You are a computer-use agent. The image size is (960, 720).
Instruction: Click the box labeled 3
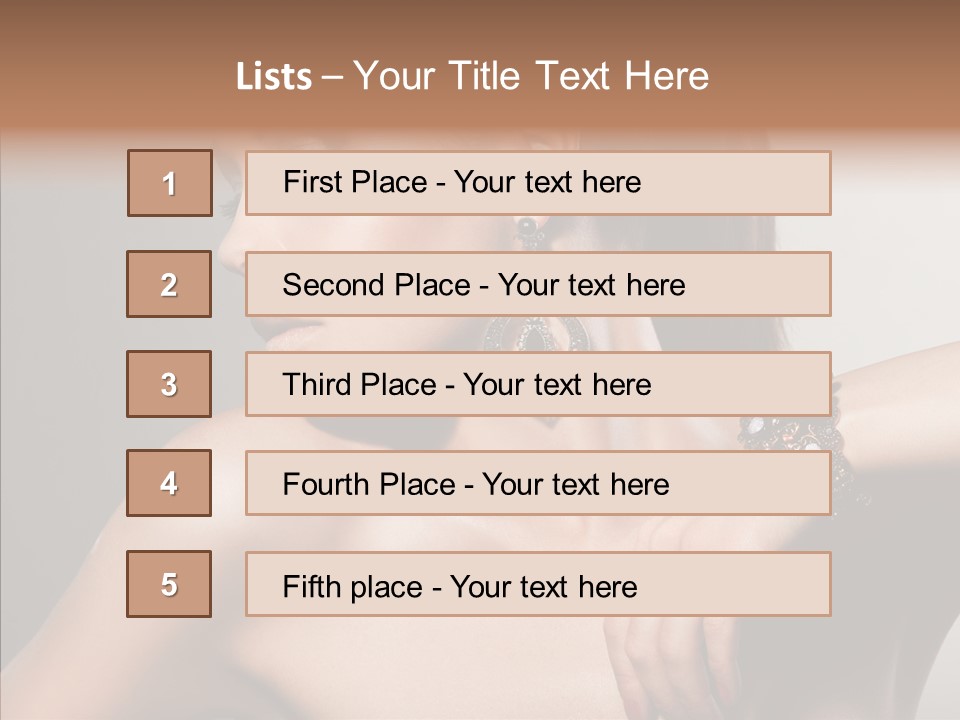click(x=169, y=384)
